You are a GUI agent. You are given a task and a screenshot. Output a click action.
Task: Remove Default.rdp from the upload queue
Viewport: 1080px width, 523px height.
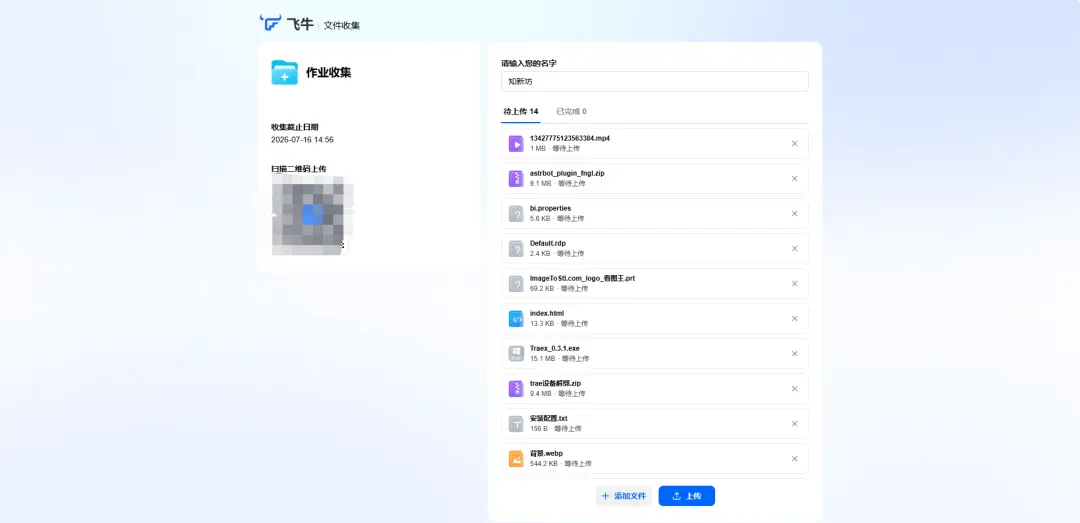[794, 249]
